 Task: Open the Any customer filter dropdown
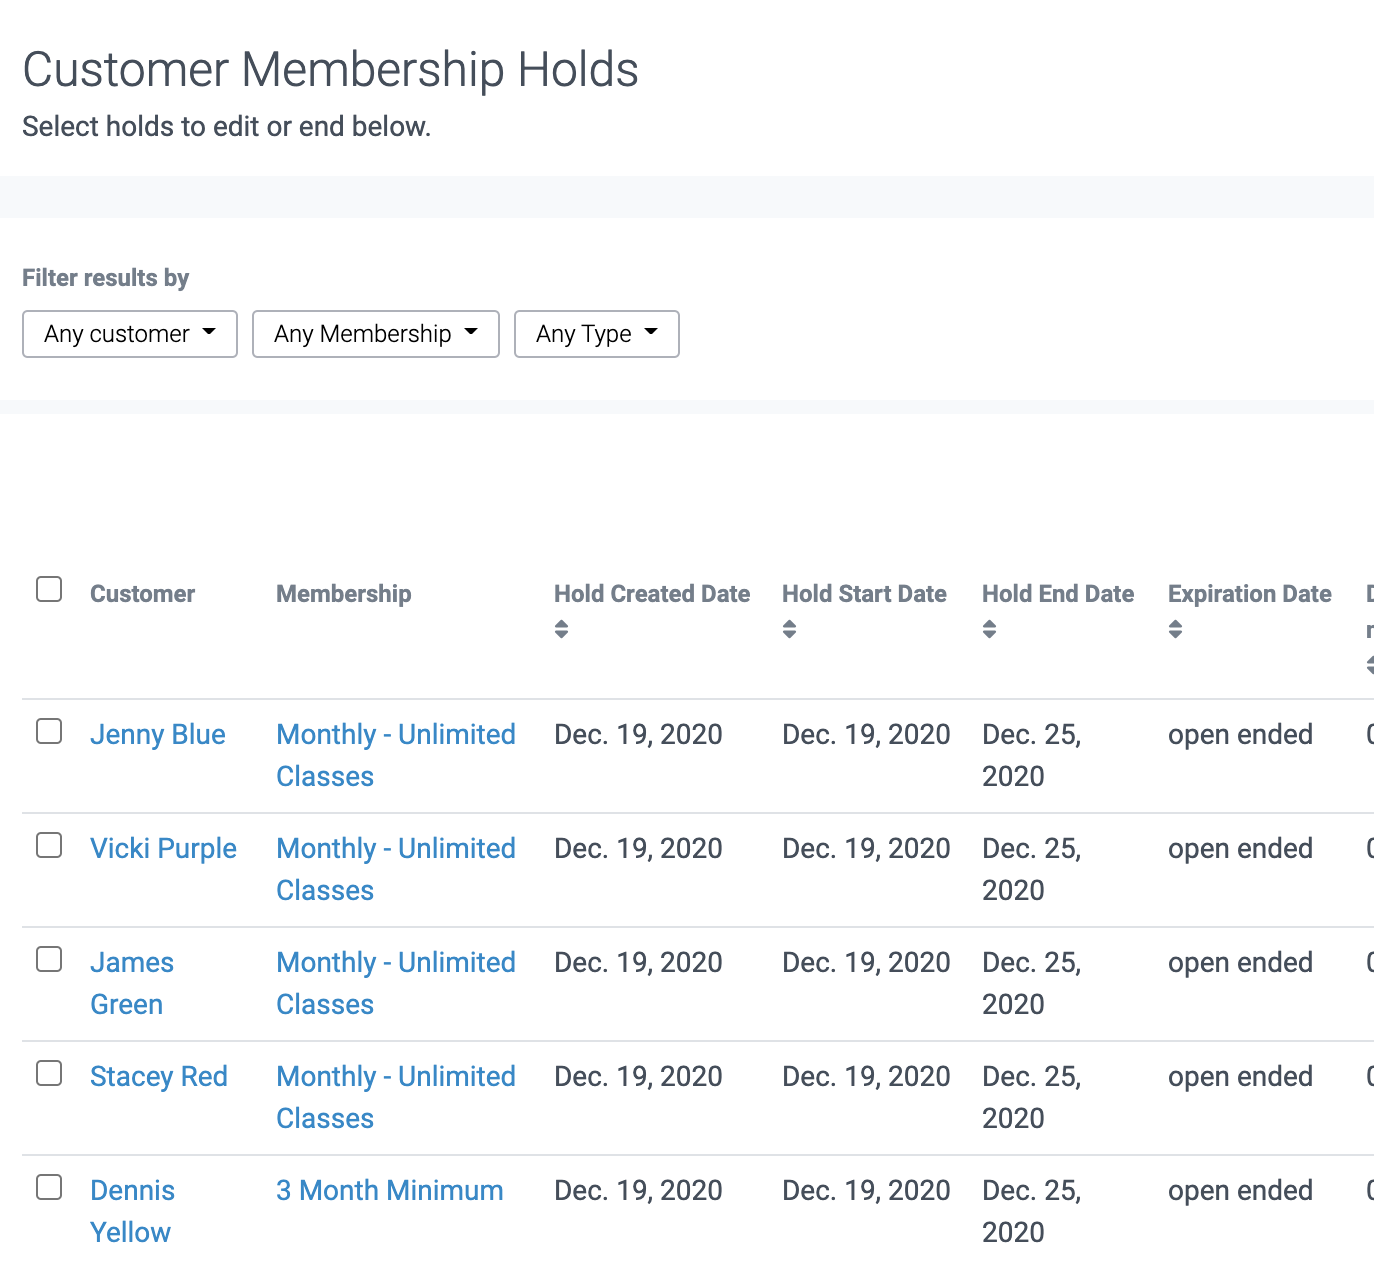129,334
